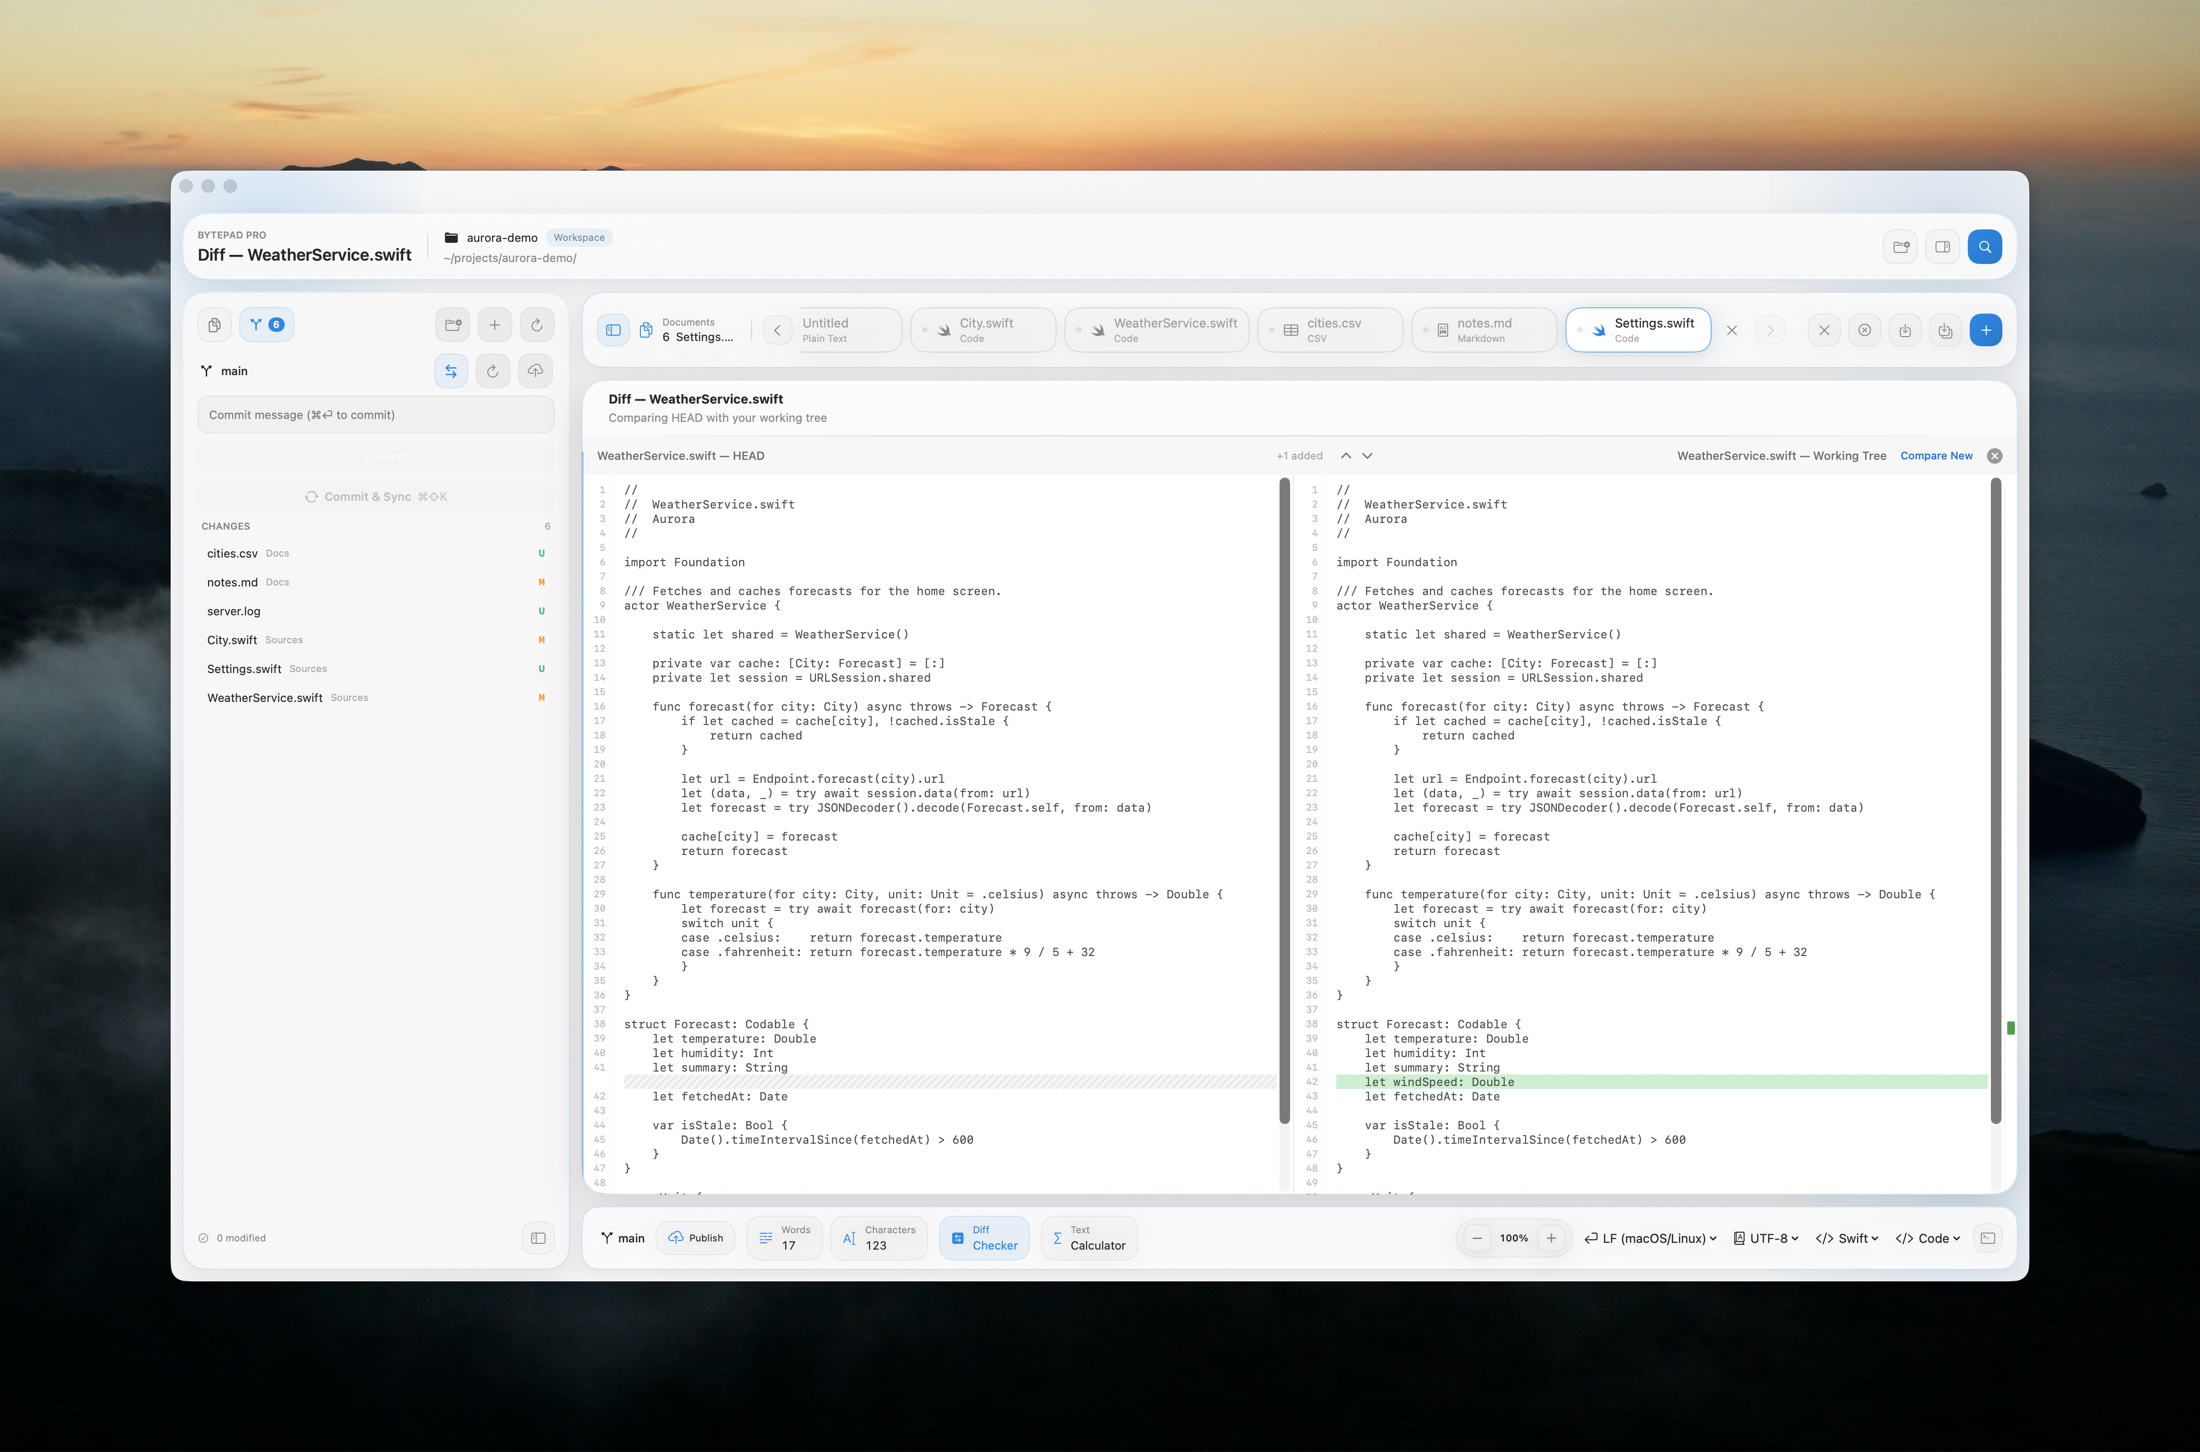
Task: Click the reload icon next to main branch
Action: point(493,371)
